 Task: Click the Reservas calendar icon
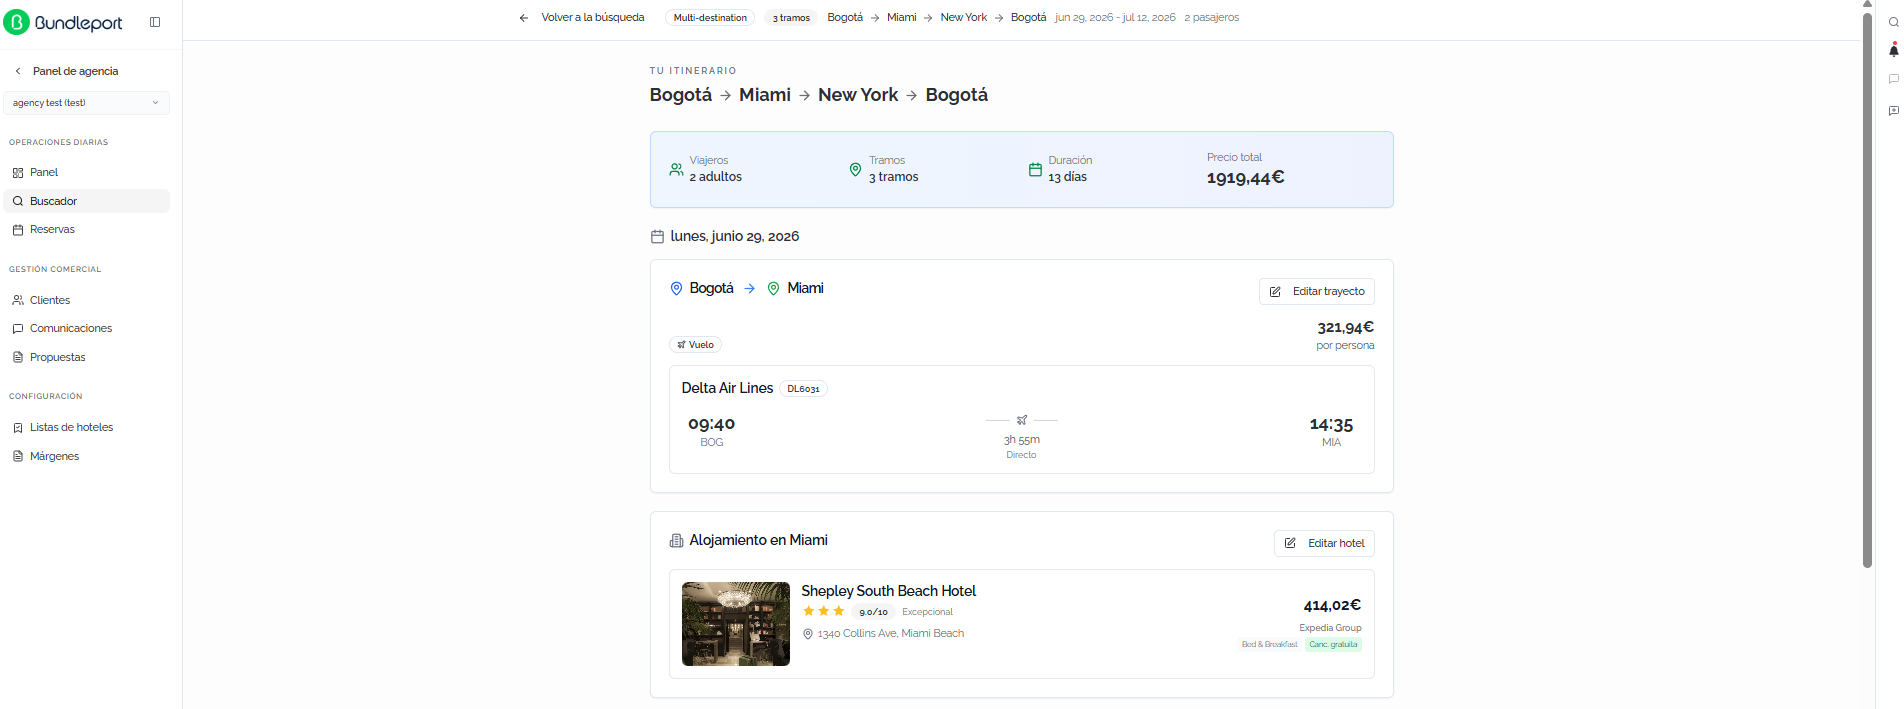tap(18, 230)
